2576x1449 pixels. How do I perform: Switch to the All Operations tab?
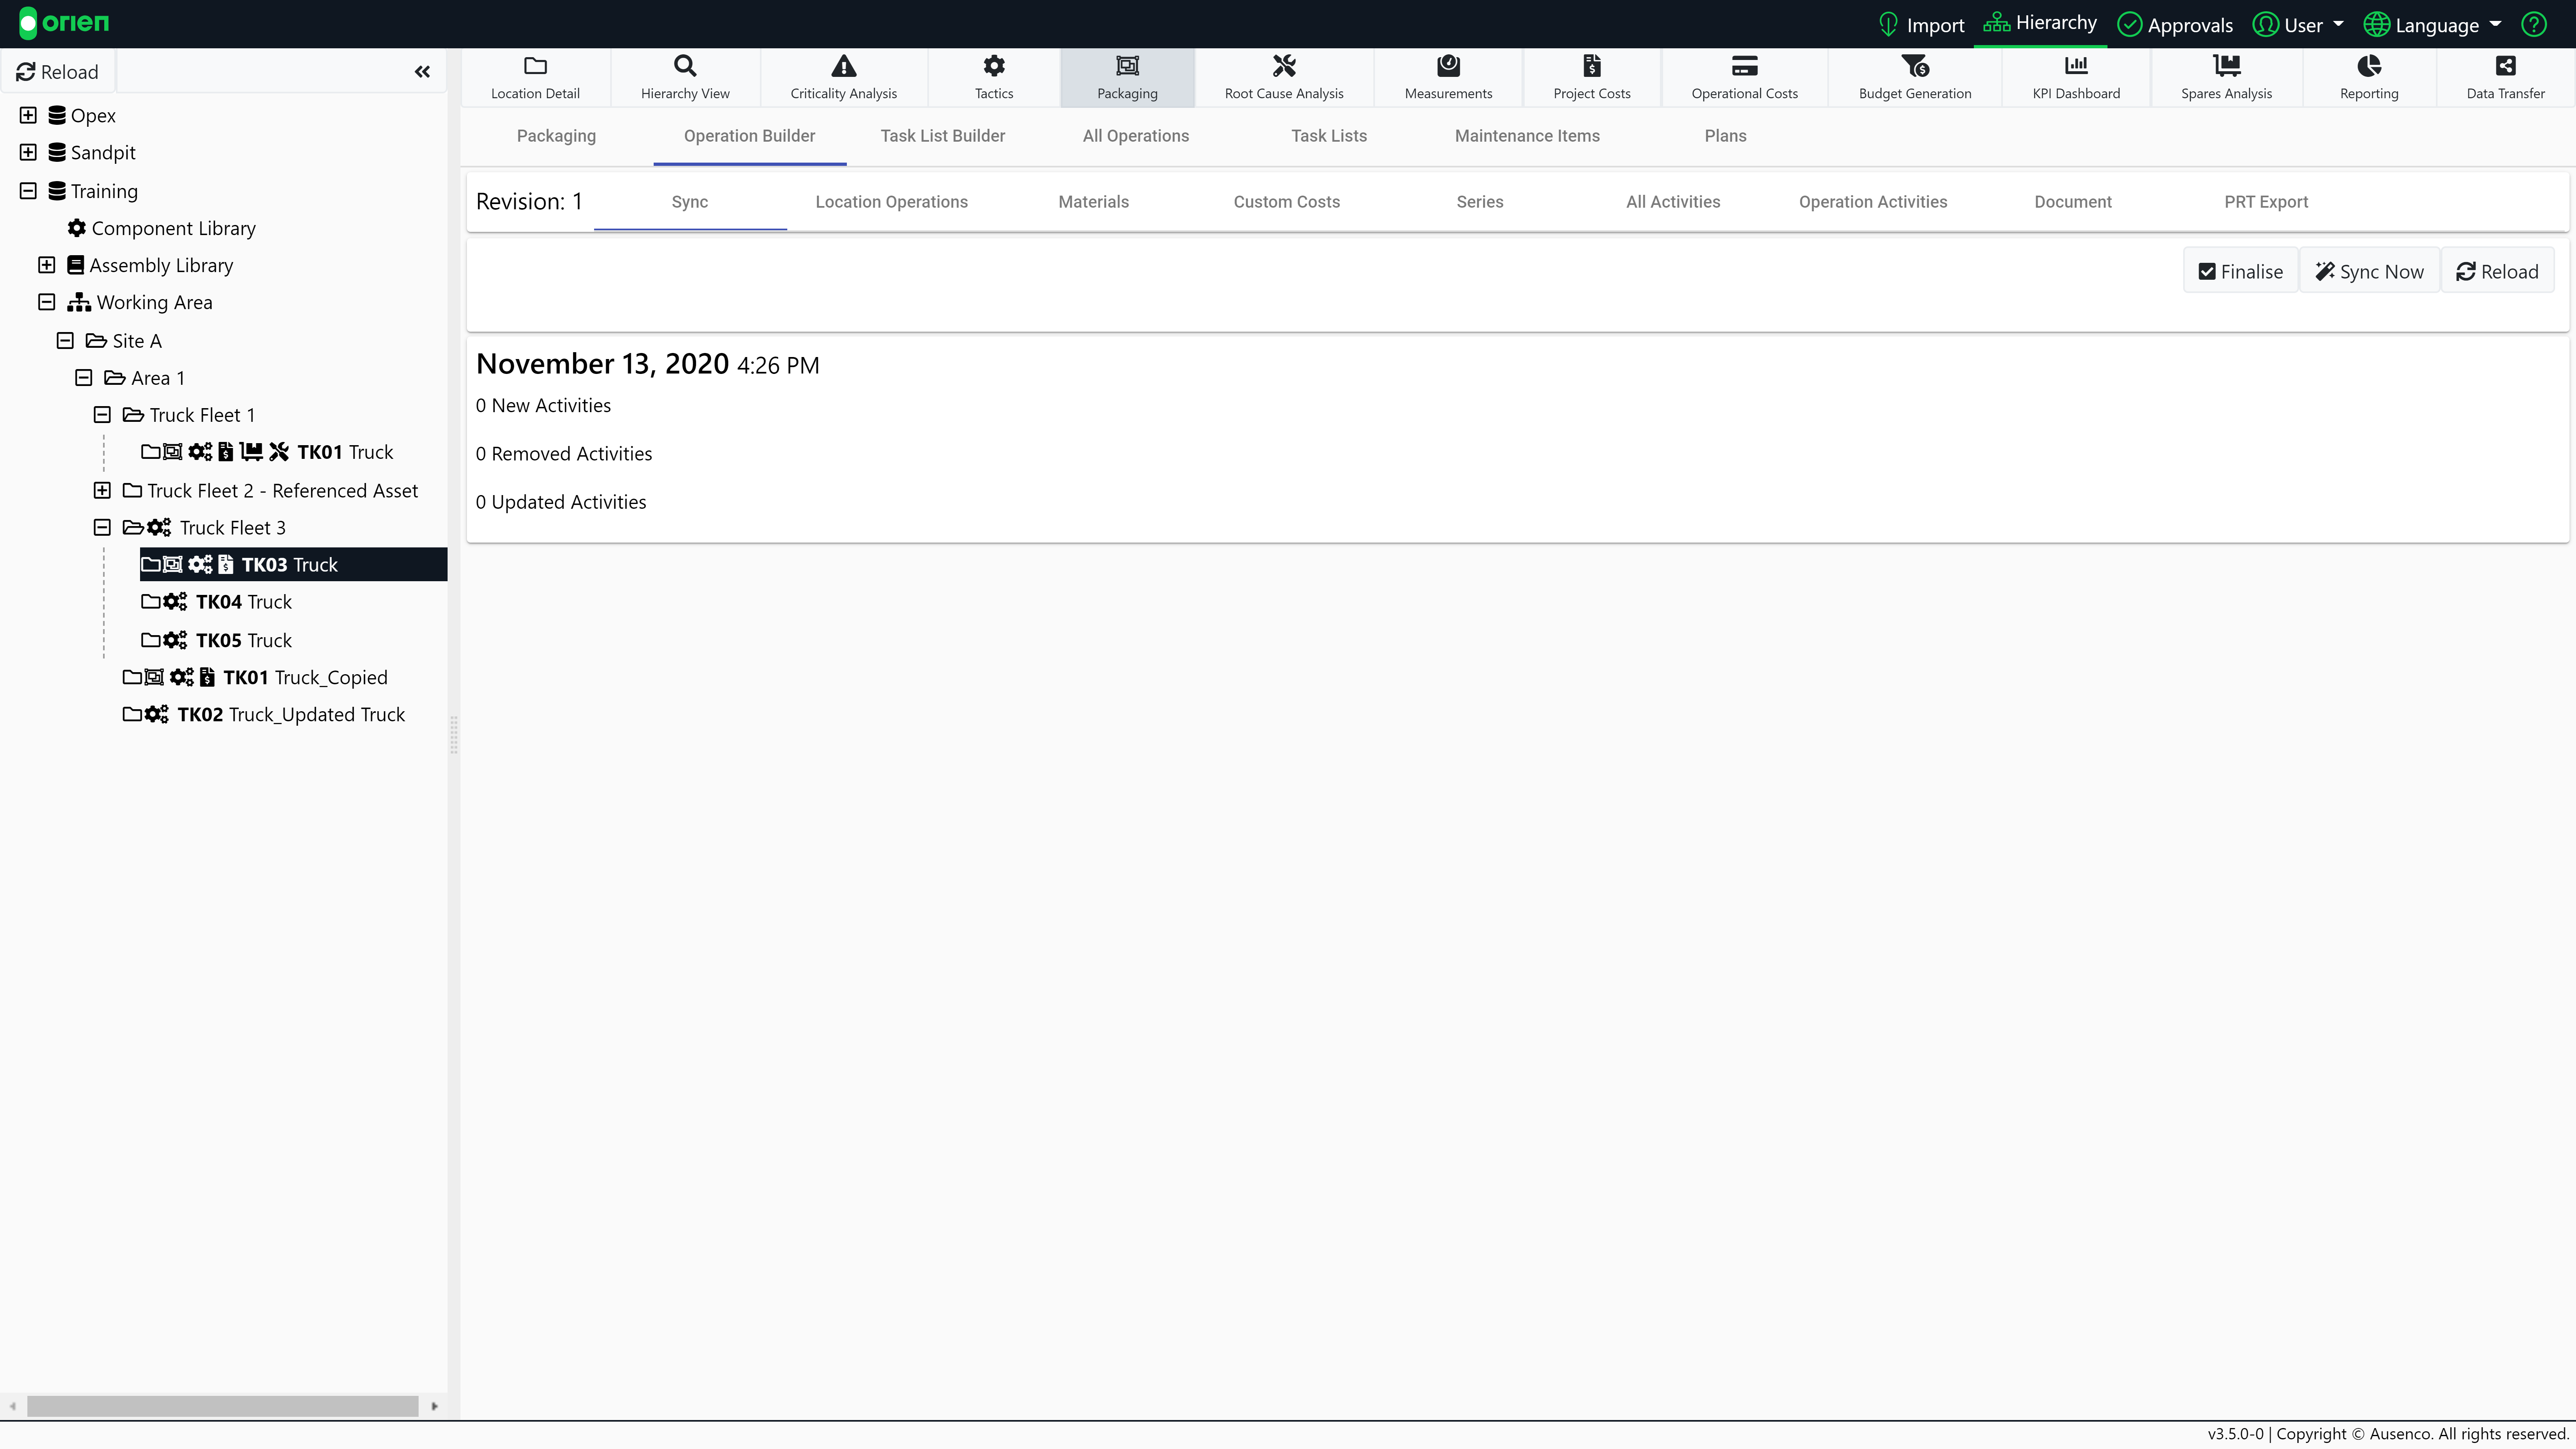1135,136
